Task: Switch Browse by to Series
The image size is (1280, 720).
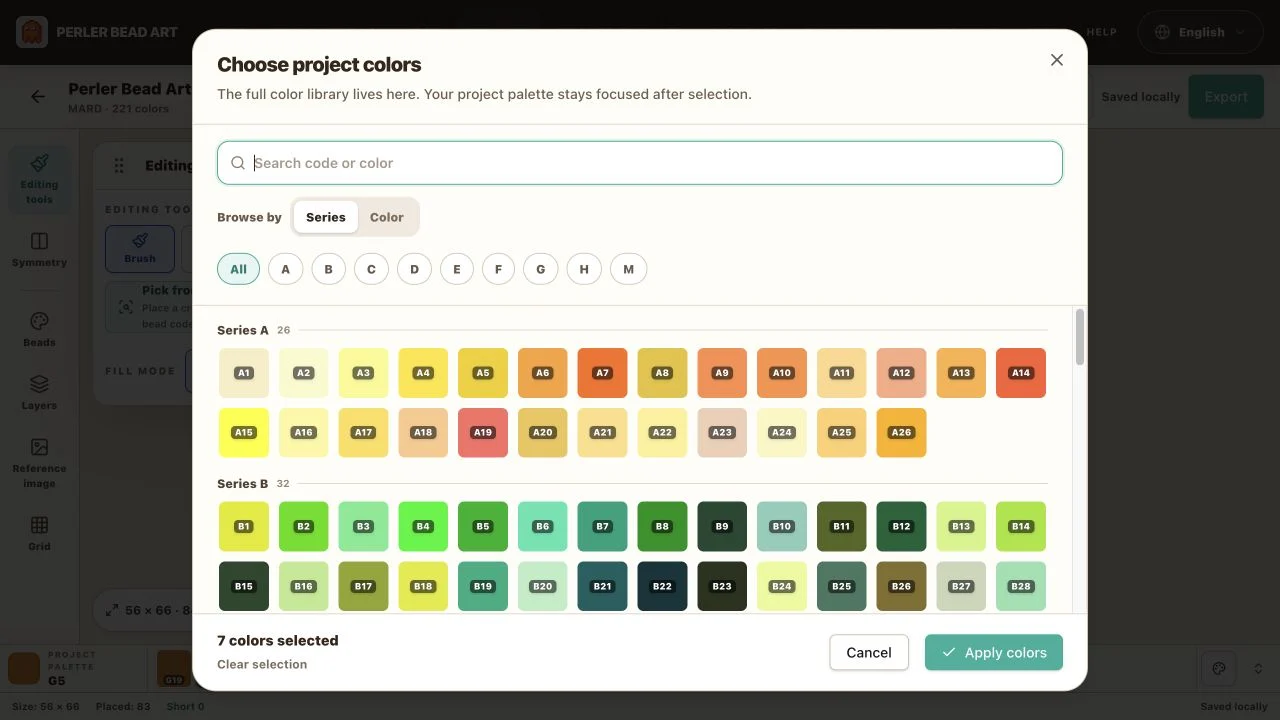Action: coord(326,217)
